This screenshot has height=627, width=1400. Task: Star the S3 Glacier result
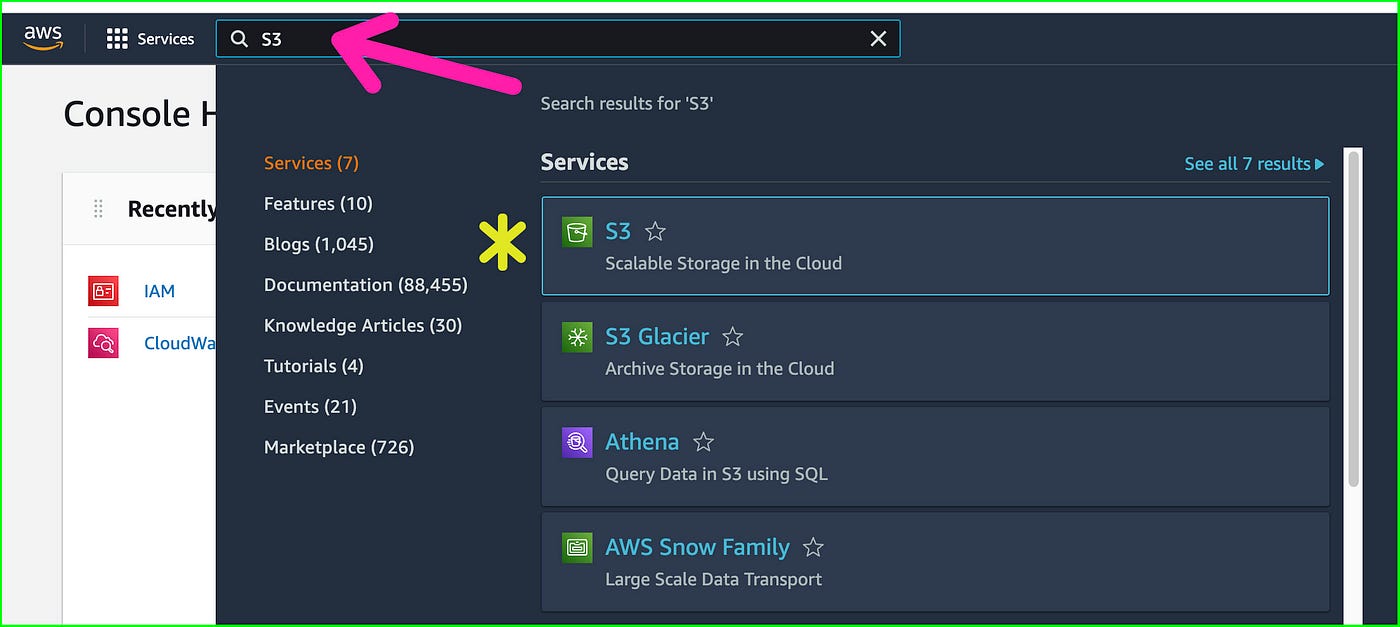point(732,337)
